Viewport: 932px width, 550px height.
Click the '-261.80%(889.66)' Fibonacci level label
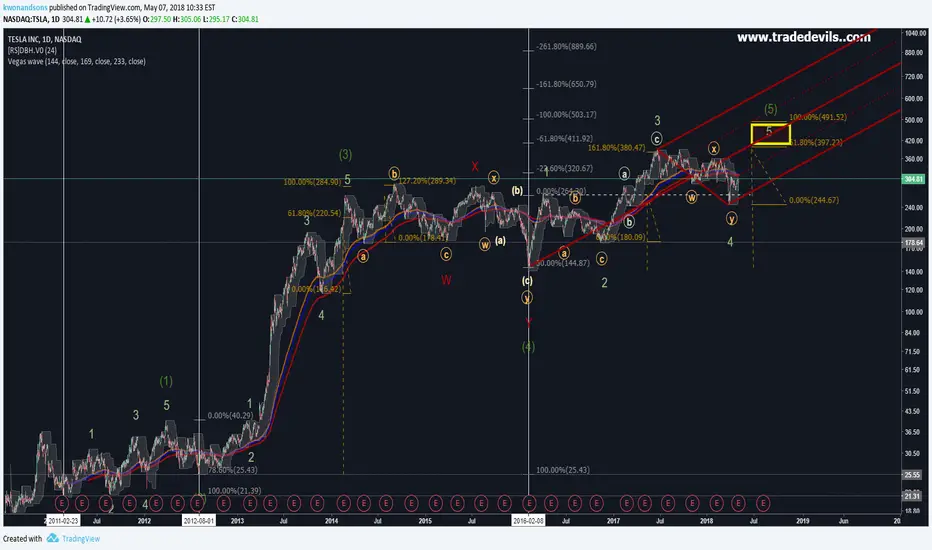click(x=566, y=46)
